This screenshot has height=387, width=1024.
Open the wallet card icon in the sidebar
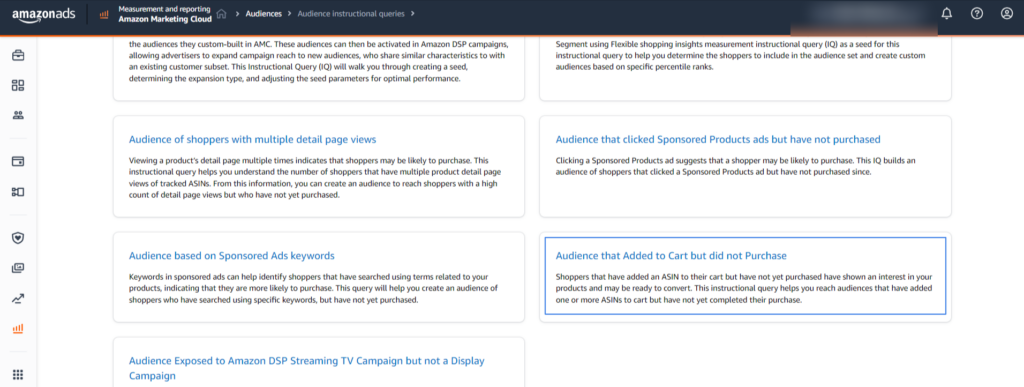18,161
